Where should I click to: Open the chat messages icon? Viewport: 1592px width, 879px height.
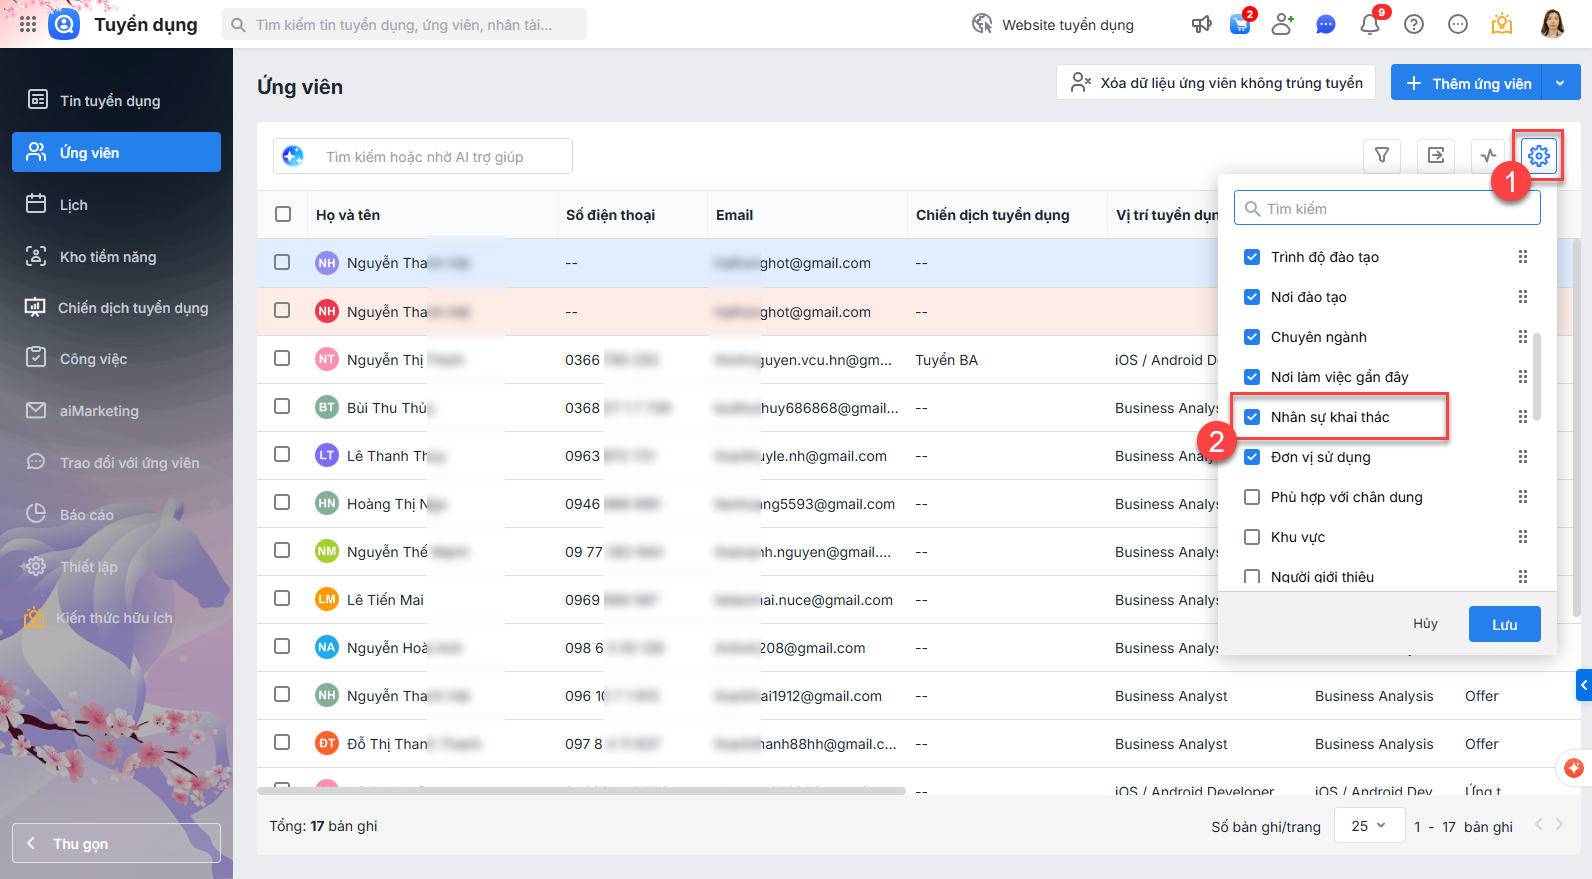1326,24
